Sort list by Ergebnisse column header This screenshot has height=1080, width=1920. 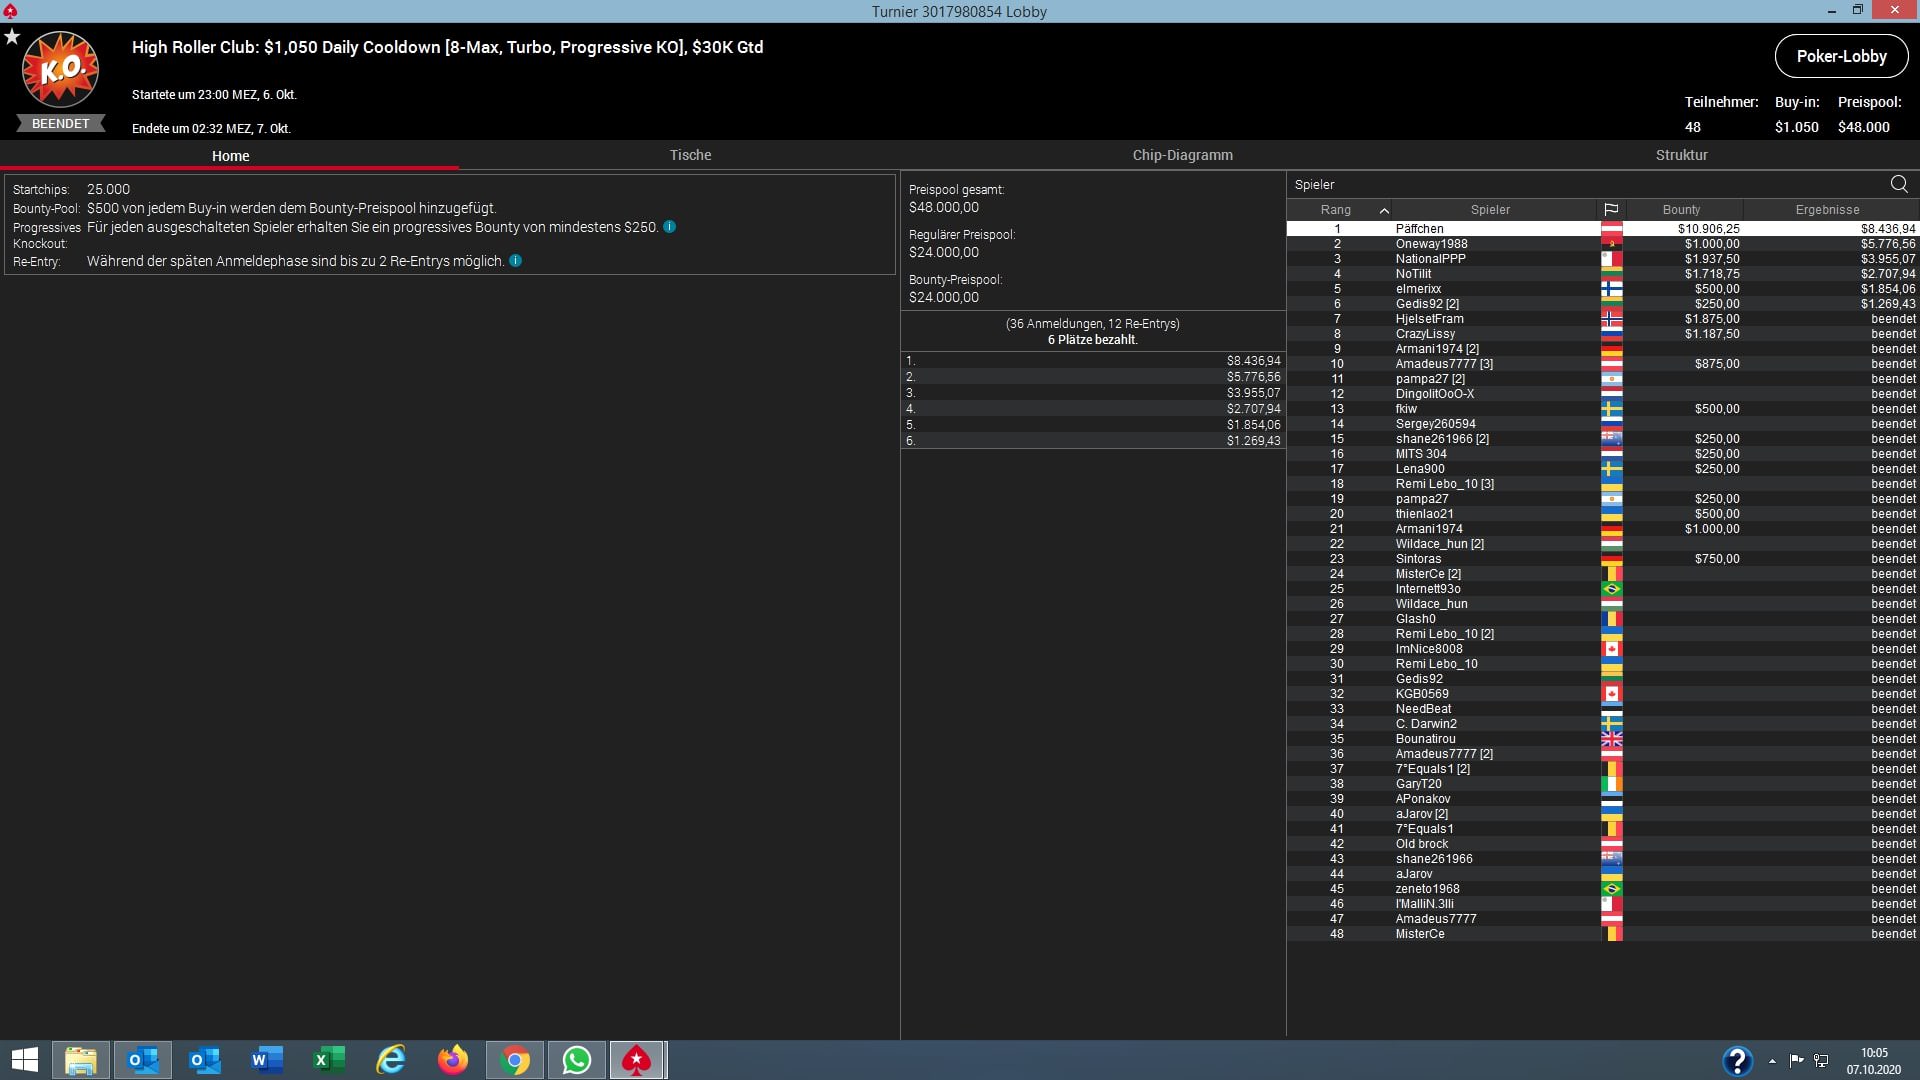click(x=1827, y=210)
